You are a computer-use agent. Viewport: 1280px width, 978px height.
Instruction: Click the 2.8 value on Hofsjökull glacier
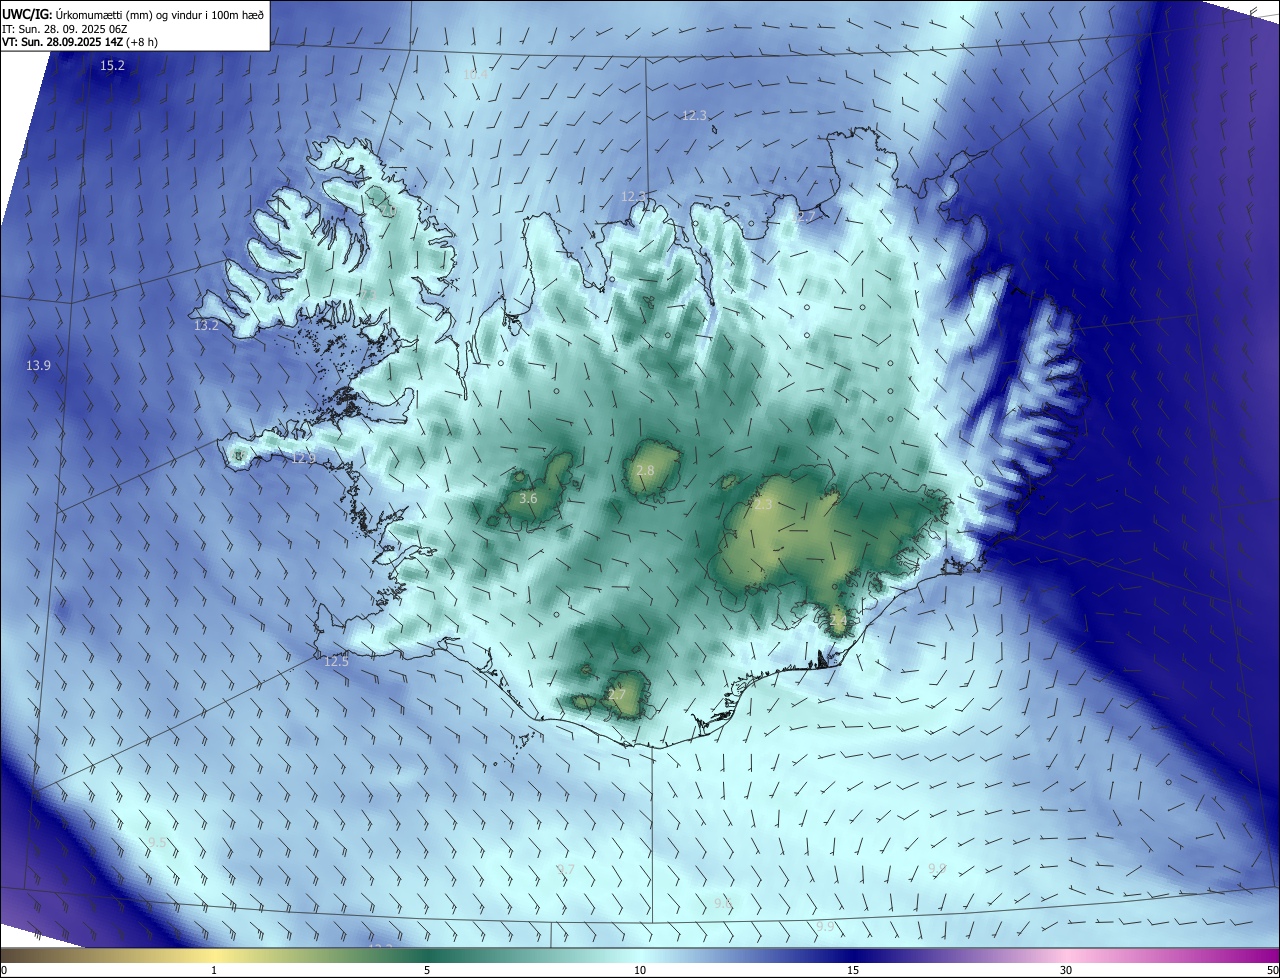coord(645,471)
